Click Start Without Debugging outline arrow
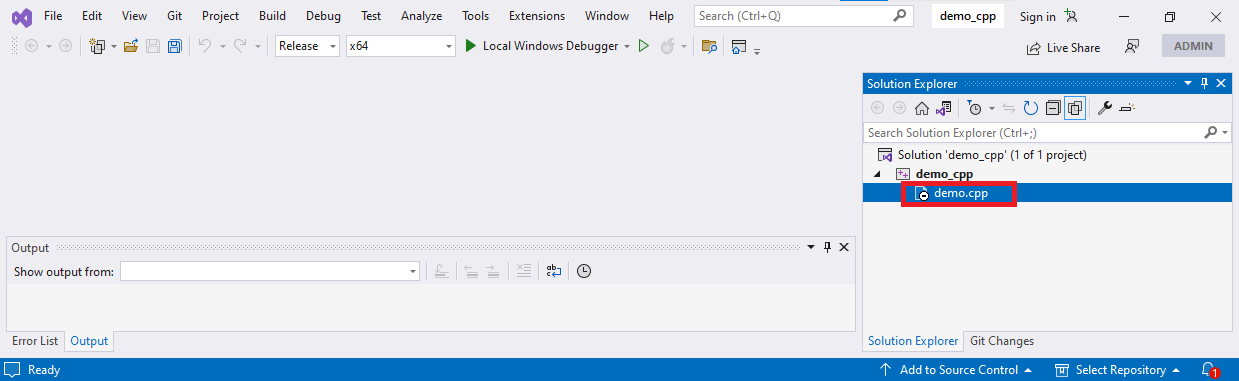 (x=644, y=46)
